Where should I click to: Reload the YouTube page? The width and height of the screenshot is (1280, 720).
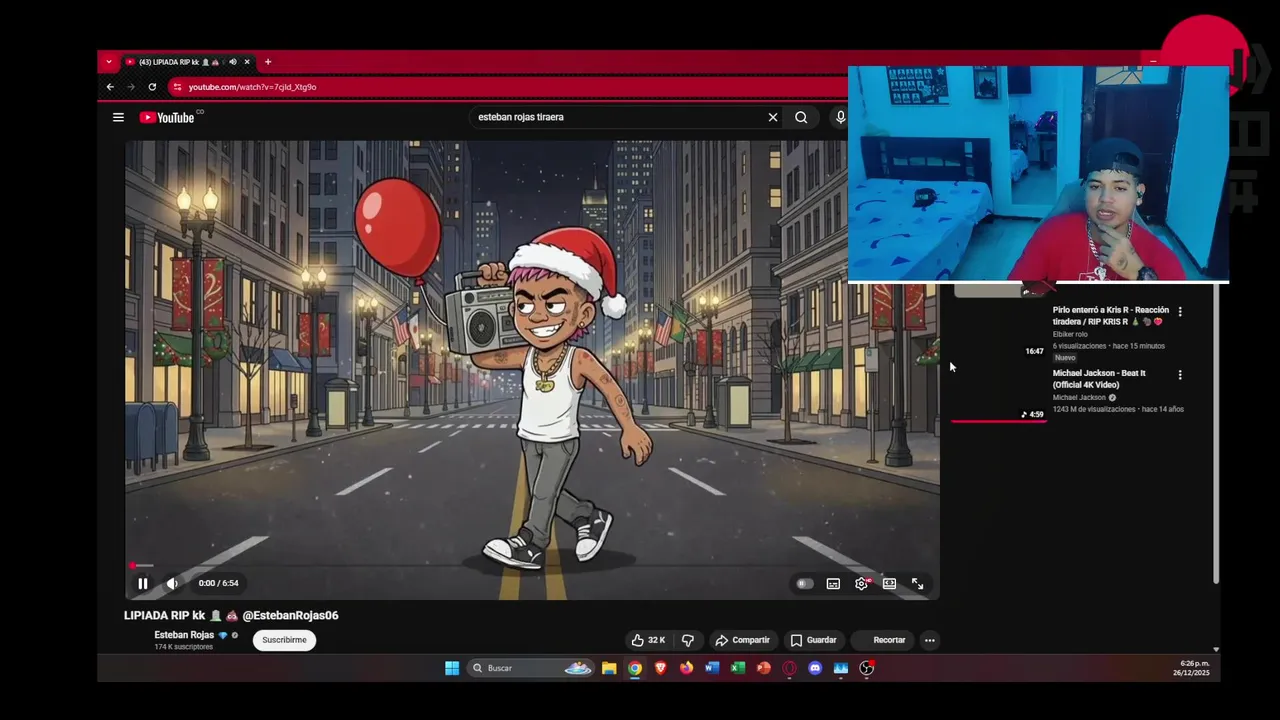pyautogui.click(x=152, y=87)
